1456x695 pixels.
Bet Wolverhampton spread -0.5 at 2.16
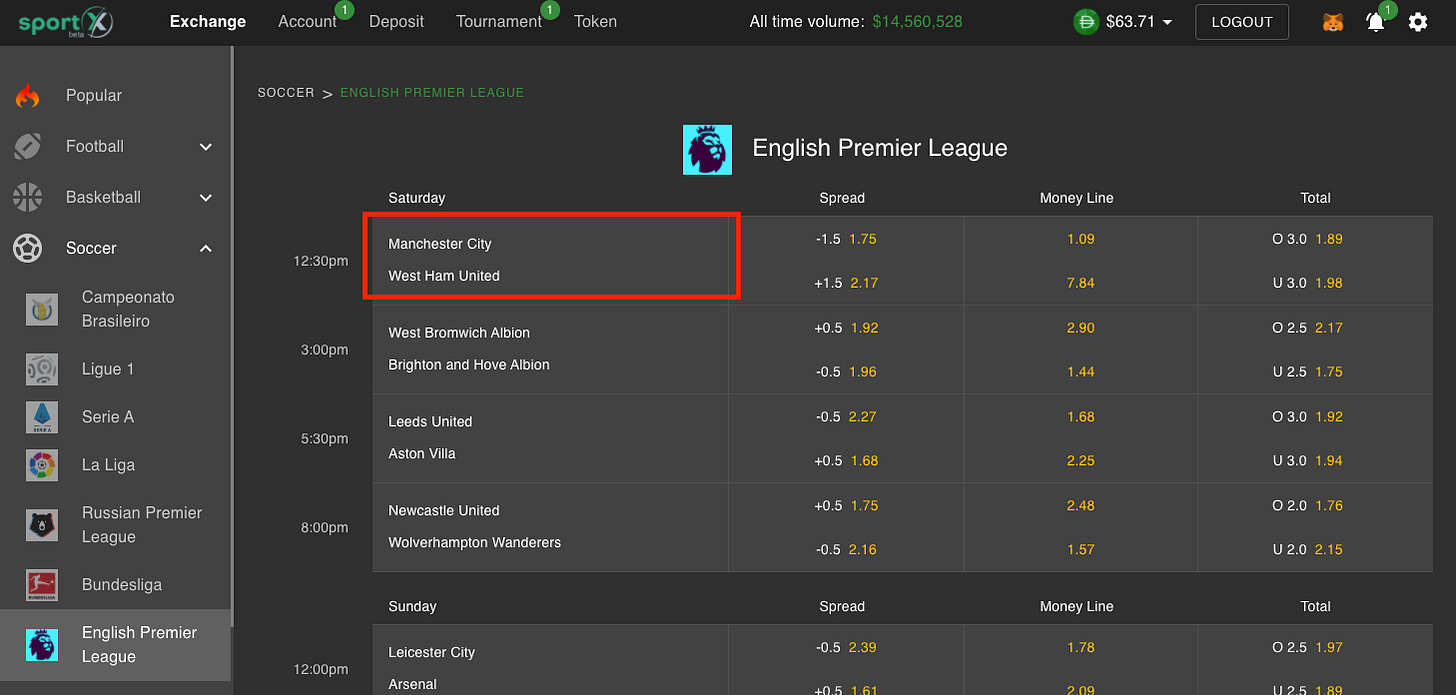point(846,550)
